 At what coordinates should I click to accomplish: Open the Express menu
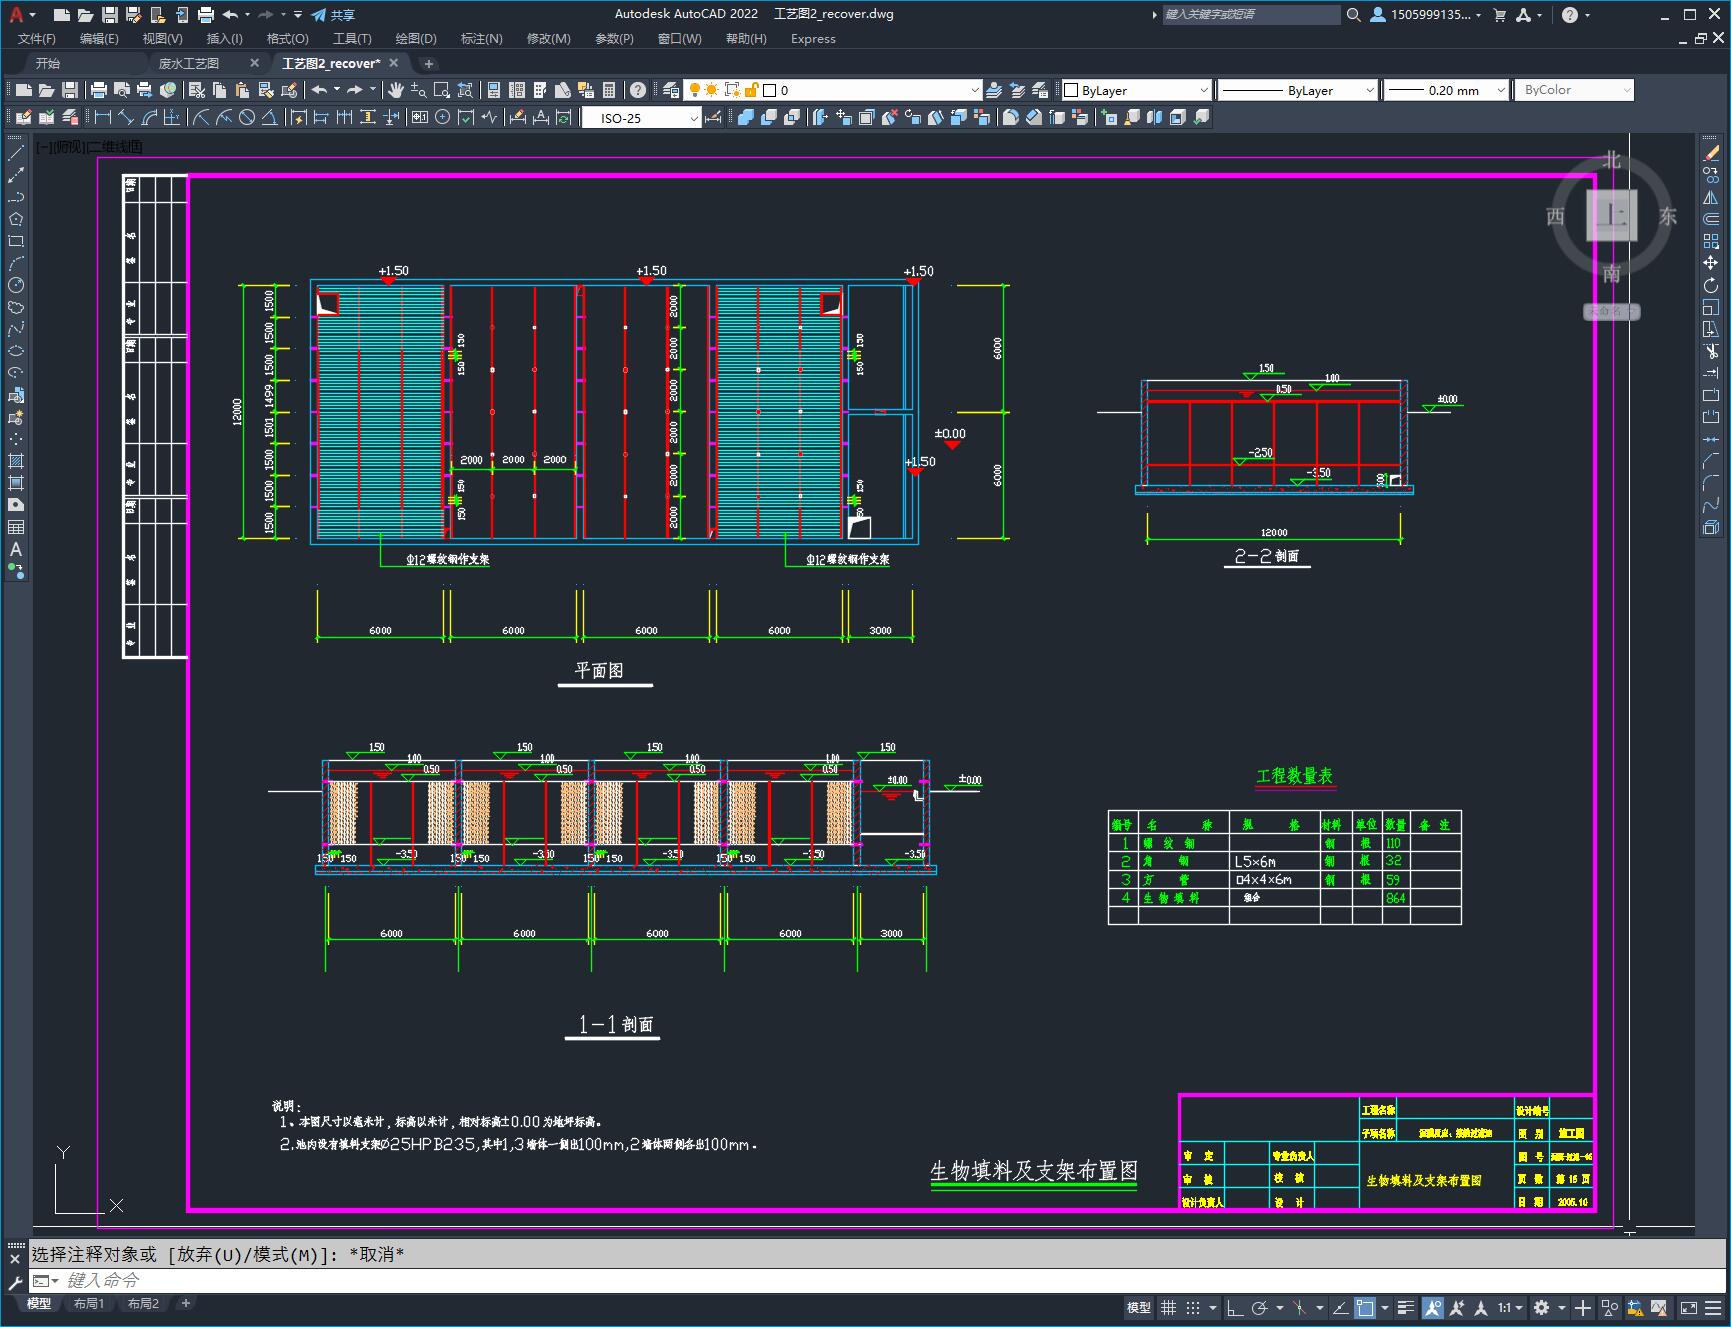pos(813,39)
